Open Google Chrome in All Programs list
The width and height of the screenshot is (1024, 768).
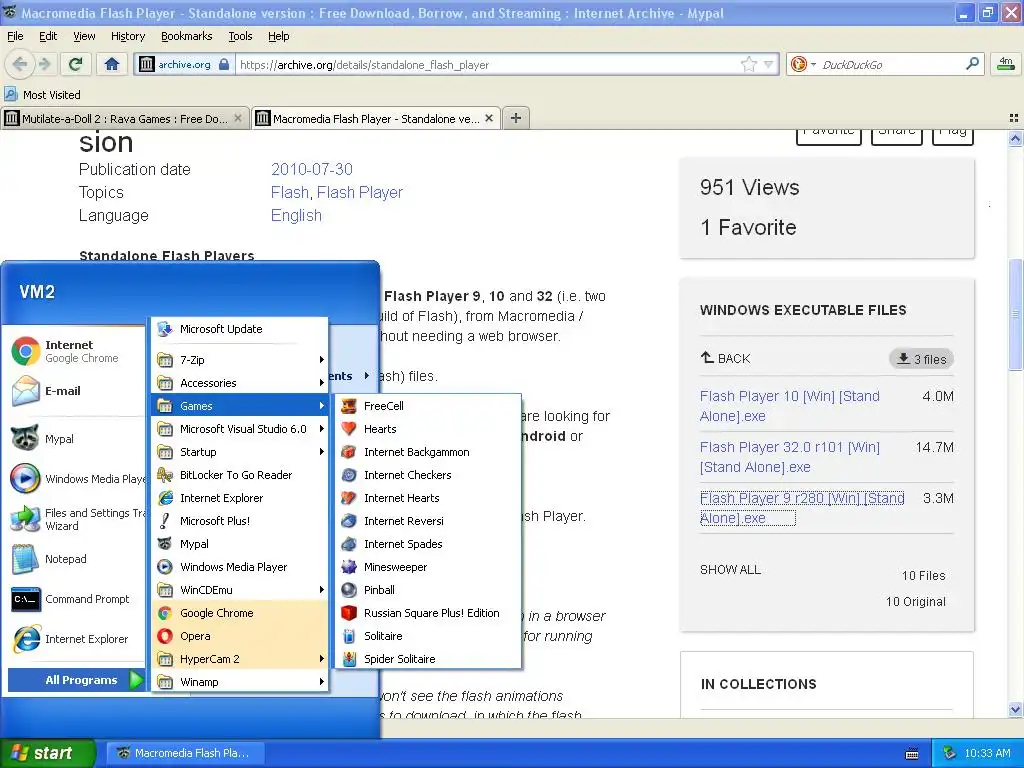pos(240,613)
